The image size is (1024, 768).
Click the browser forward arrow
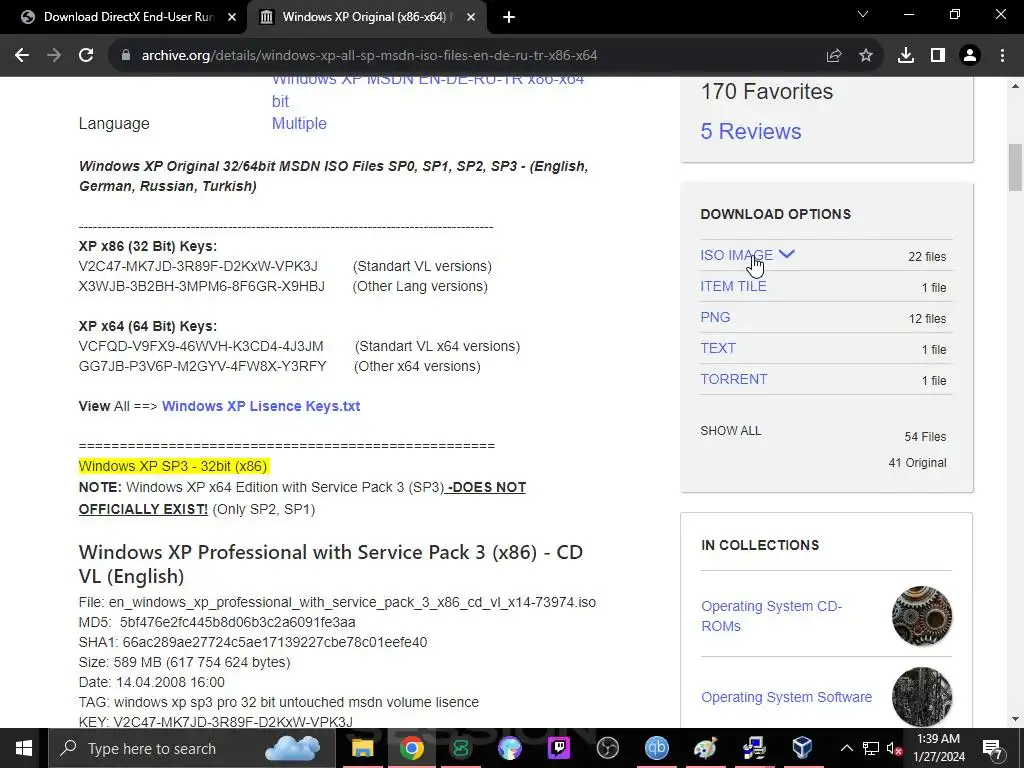(54, 56)
